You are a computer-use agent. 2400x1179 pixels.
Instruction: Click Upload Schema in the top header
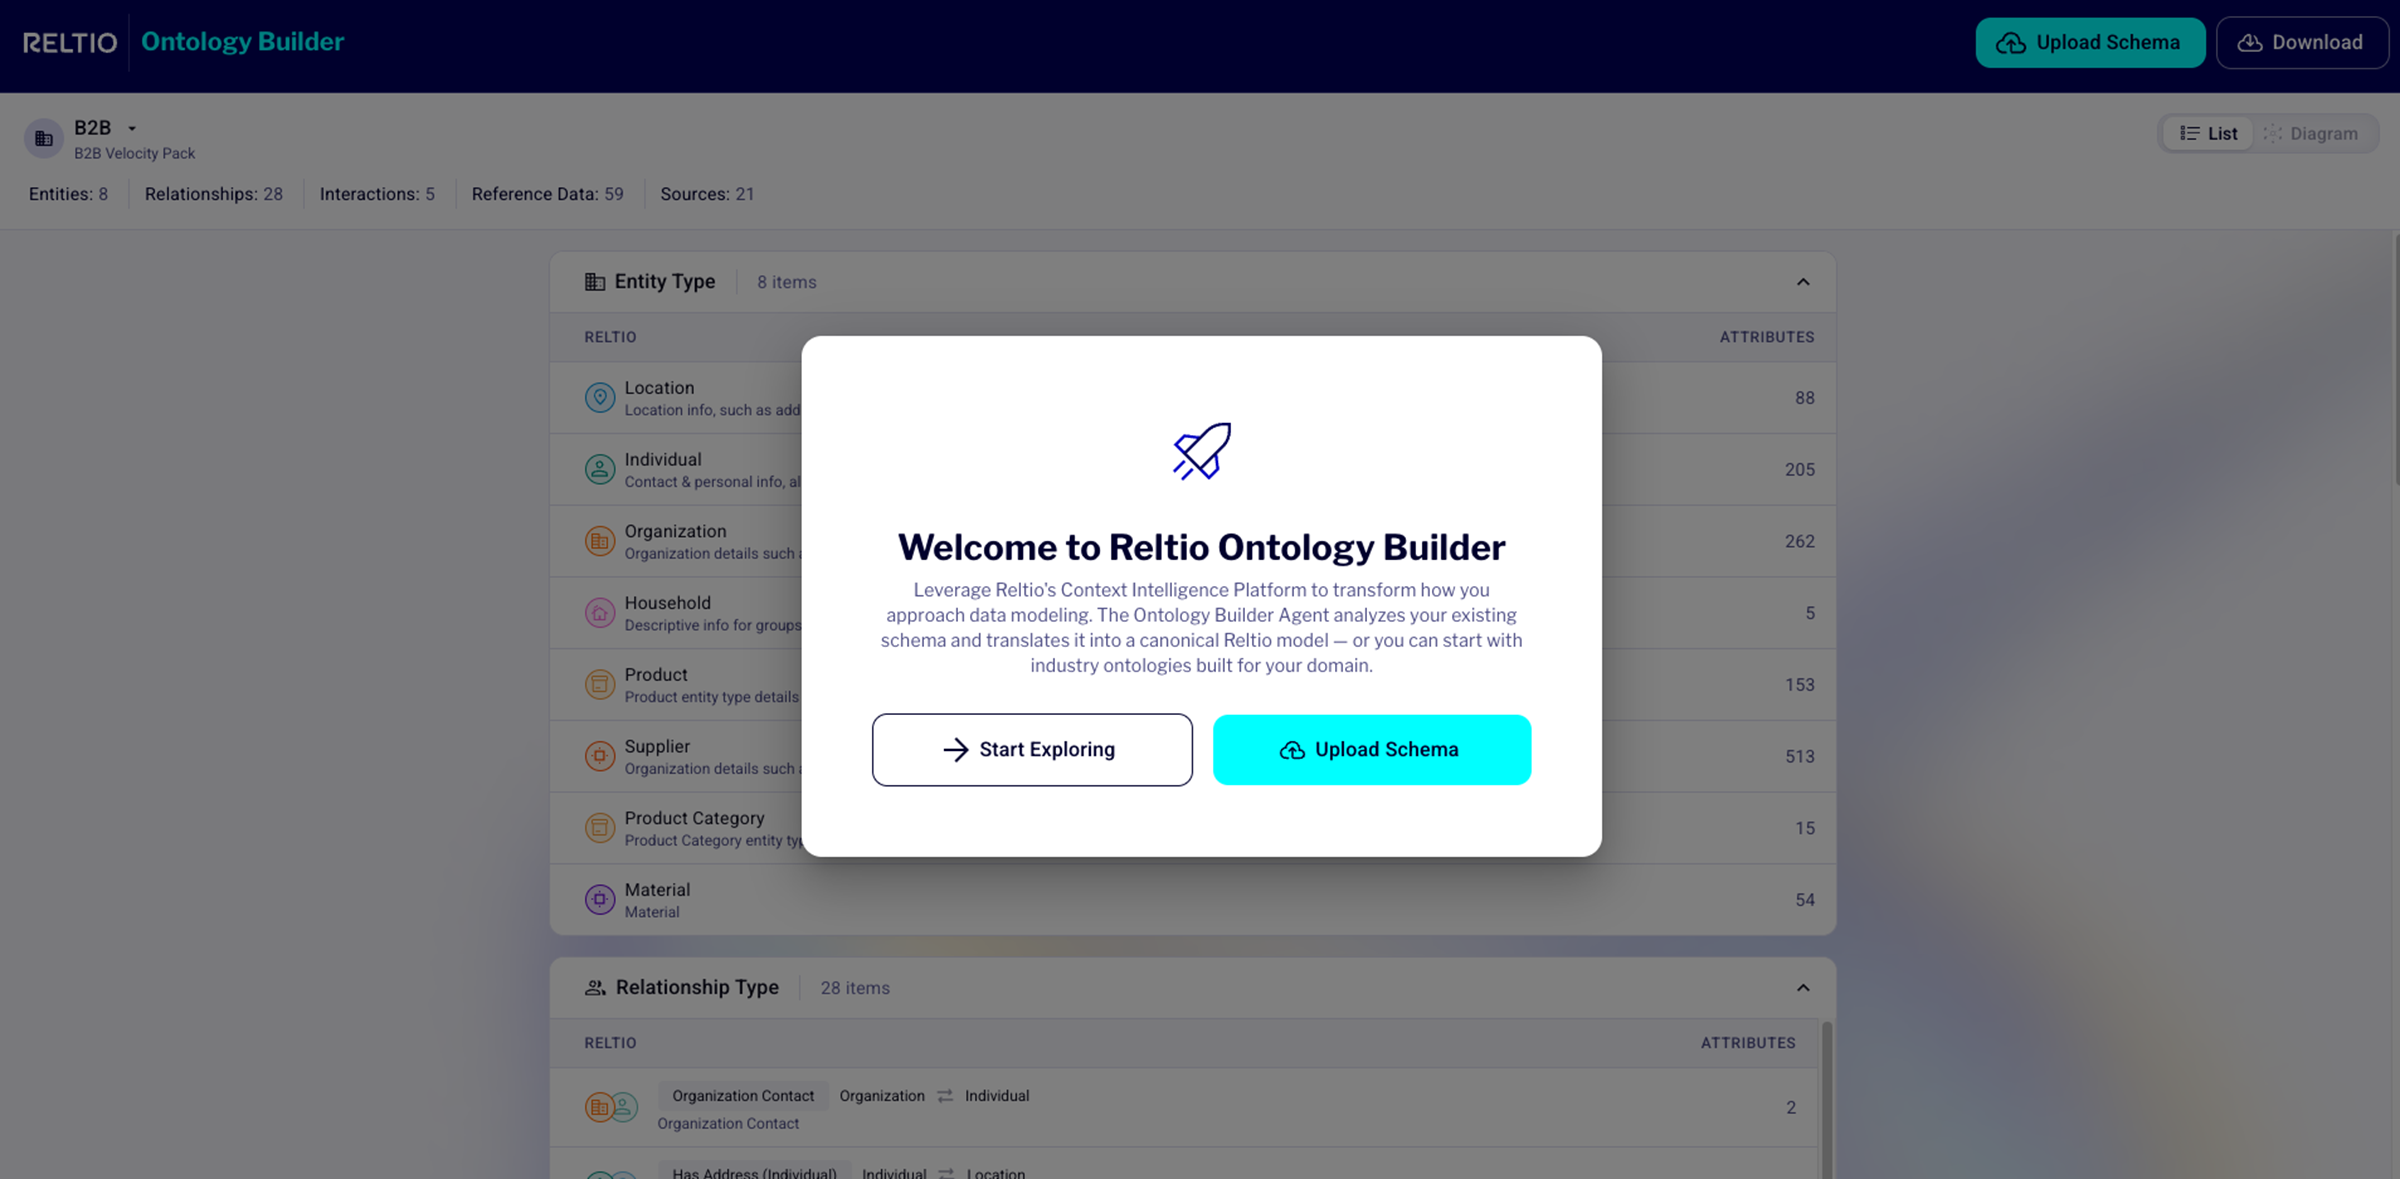click(2090, 42)
